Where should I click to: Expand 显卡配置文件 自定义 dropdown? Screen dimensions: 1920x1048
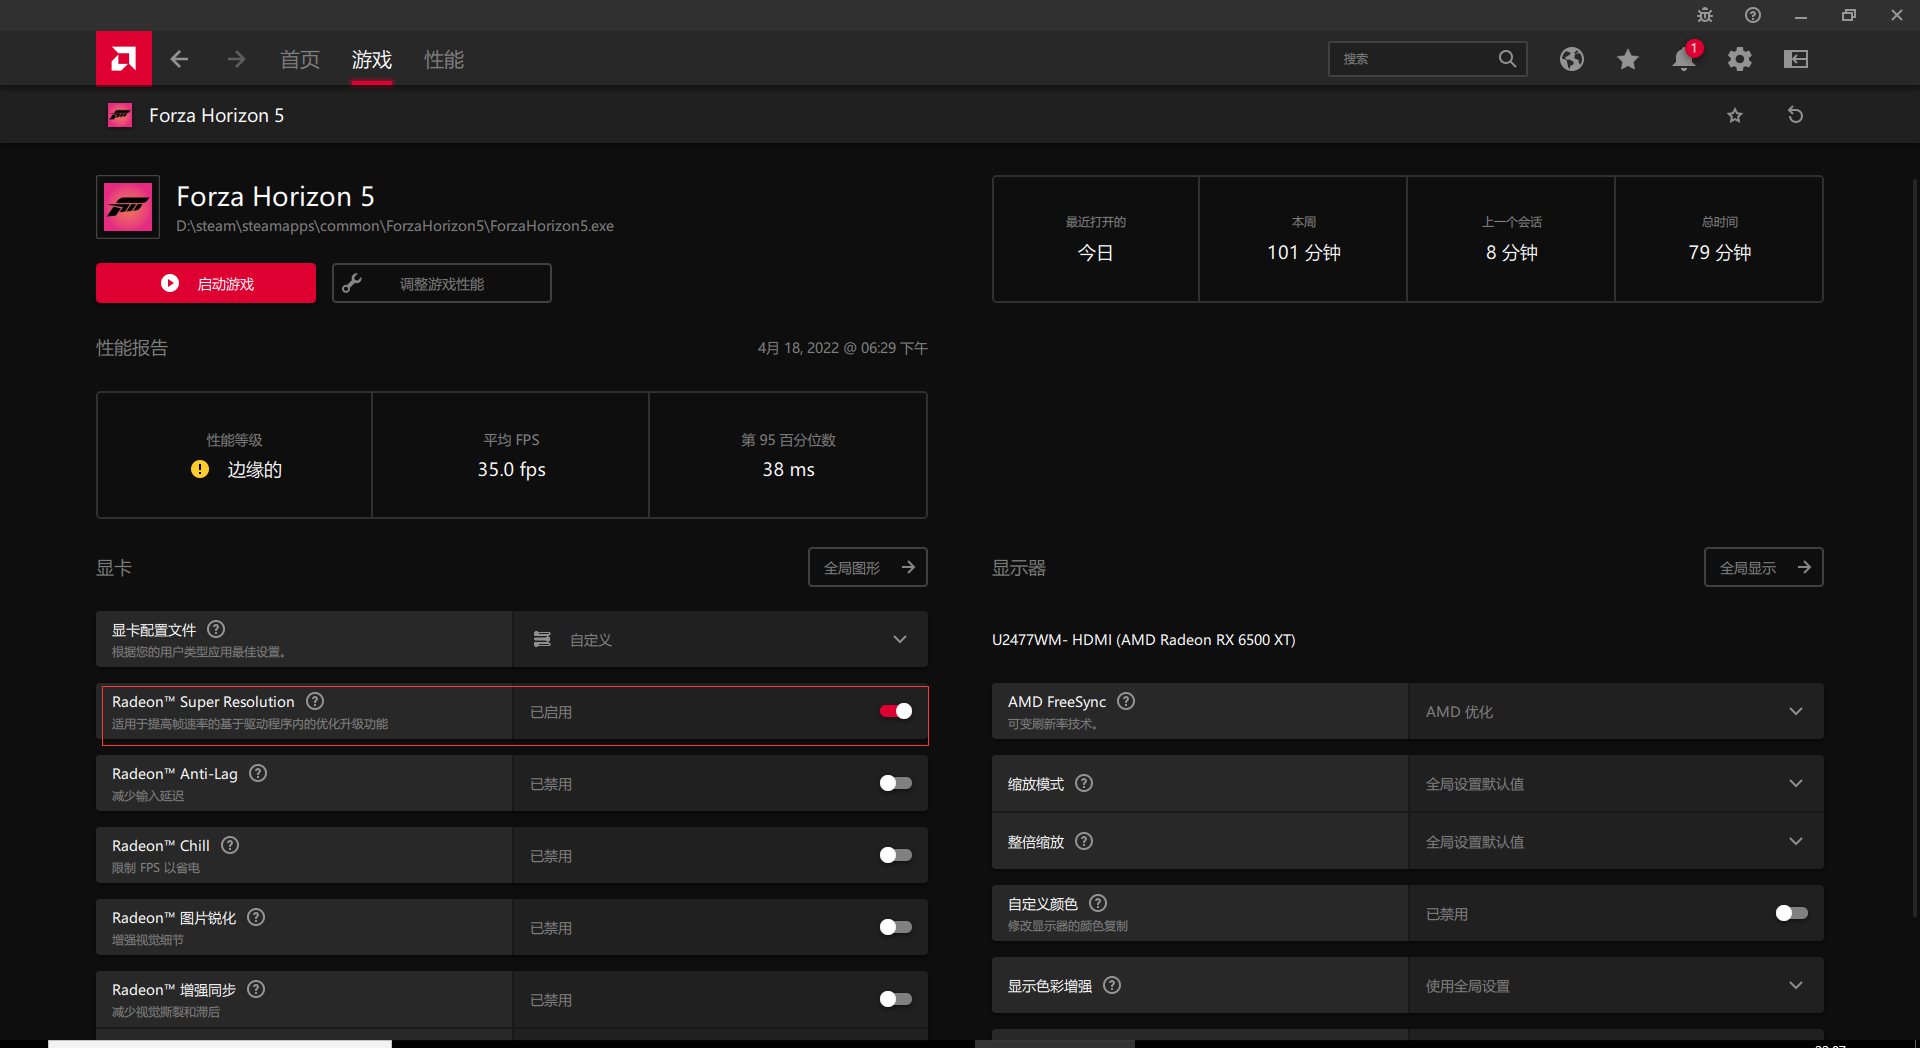point(720,639)
